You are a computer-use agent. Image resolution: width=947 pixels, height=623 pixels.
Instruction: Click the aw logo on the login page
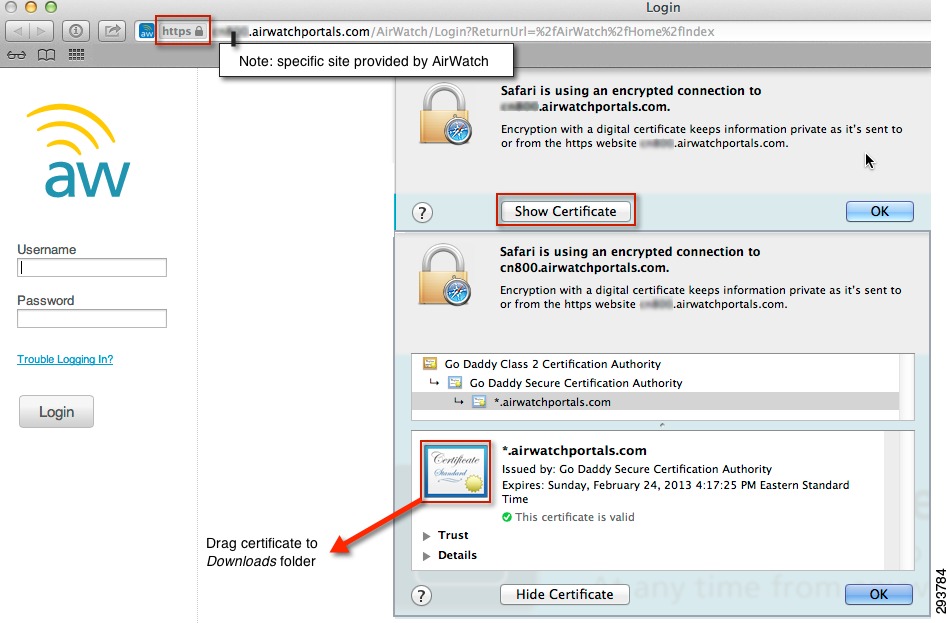pyautogui.click(x=79, y=151)
